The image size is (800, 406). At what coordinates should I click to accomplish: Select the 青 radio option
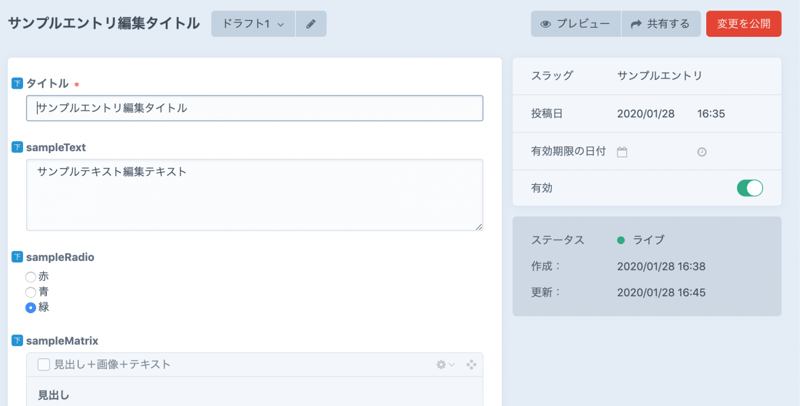31,292
